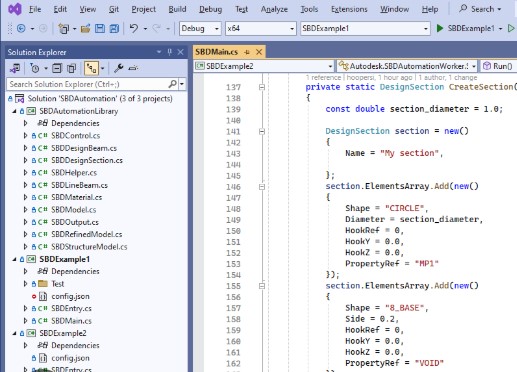The height and width of the screenshot is (372, 517).
Task: Click Pending Changes Filter clock icon
Action: (35, 69)
